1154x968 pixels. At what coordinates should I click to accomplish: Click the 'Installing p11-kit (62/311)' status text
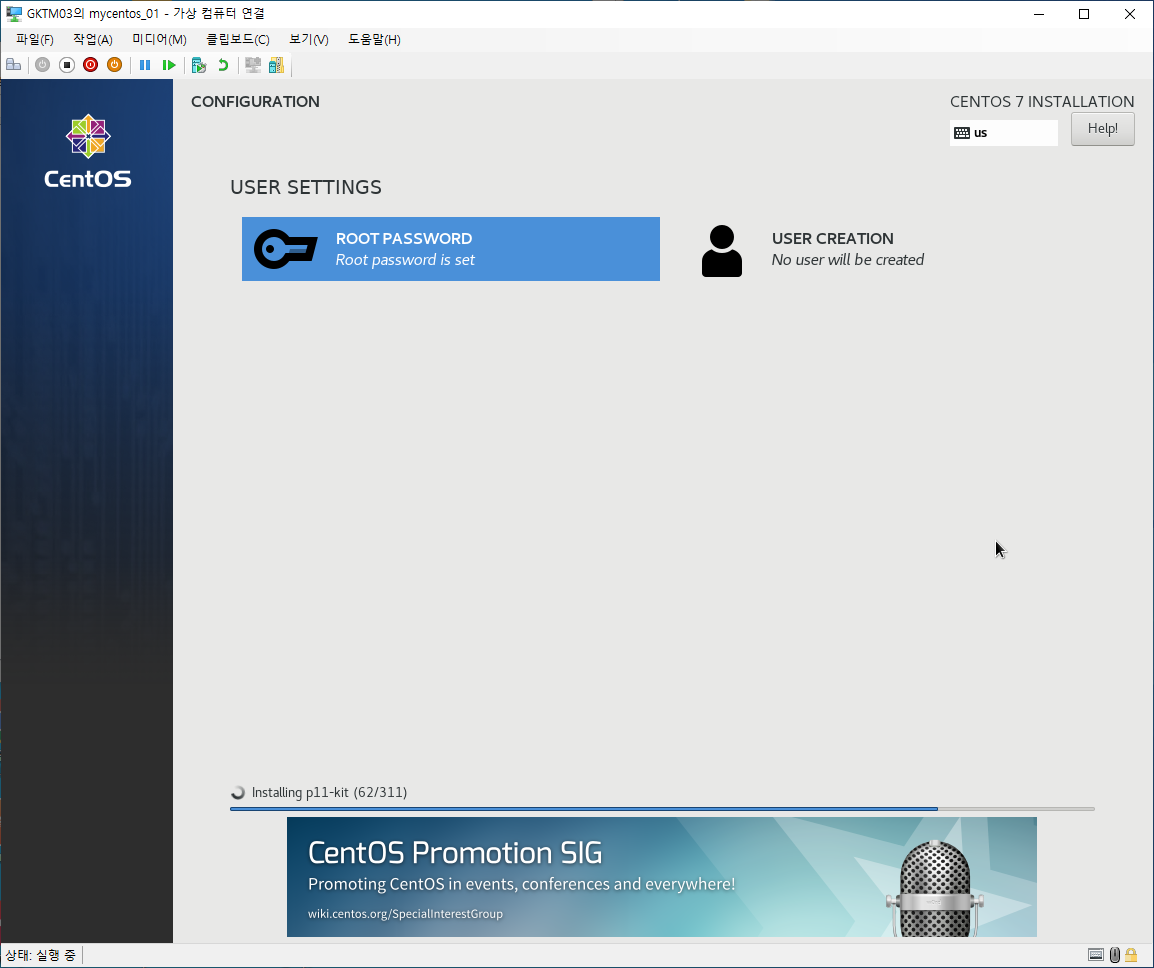(x=329, y=792)
